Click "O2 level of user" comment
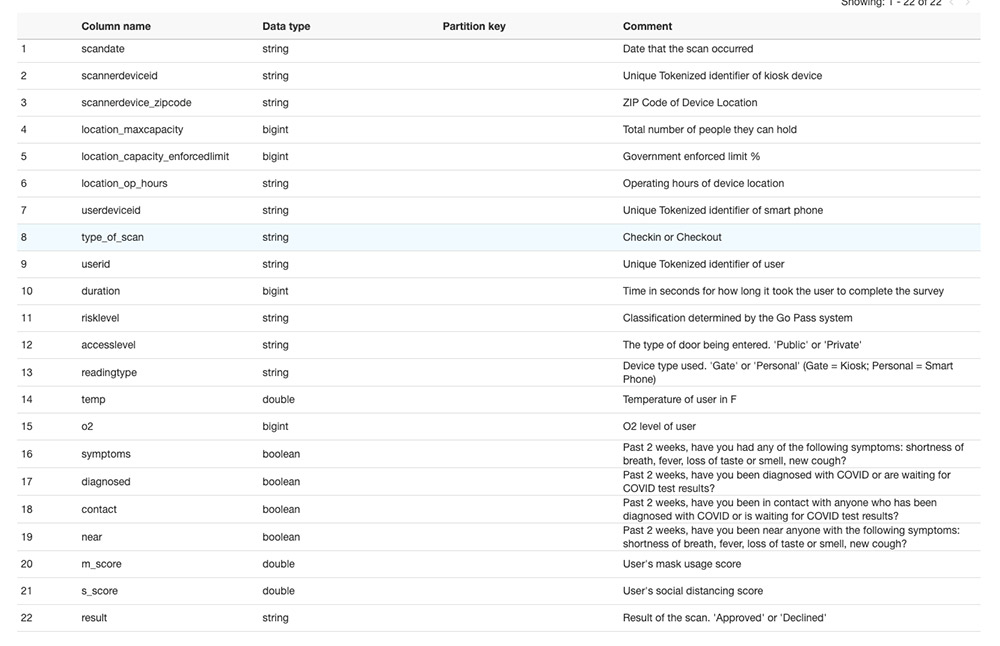The width and height of the screenshot is (1000, 646). point(659,426)
